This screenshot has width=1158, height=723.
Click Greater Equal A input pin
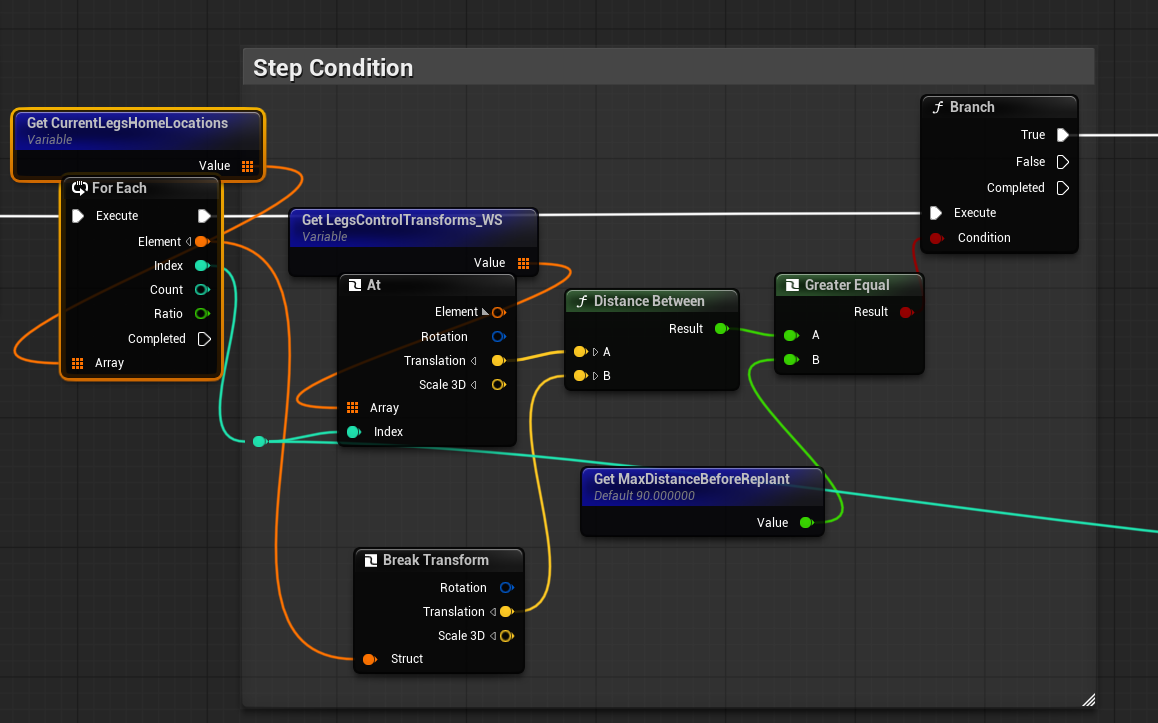tap(791, 335)
